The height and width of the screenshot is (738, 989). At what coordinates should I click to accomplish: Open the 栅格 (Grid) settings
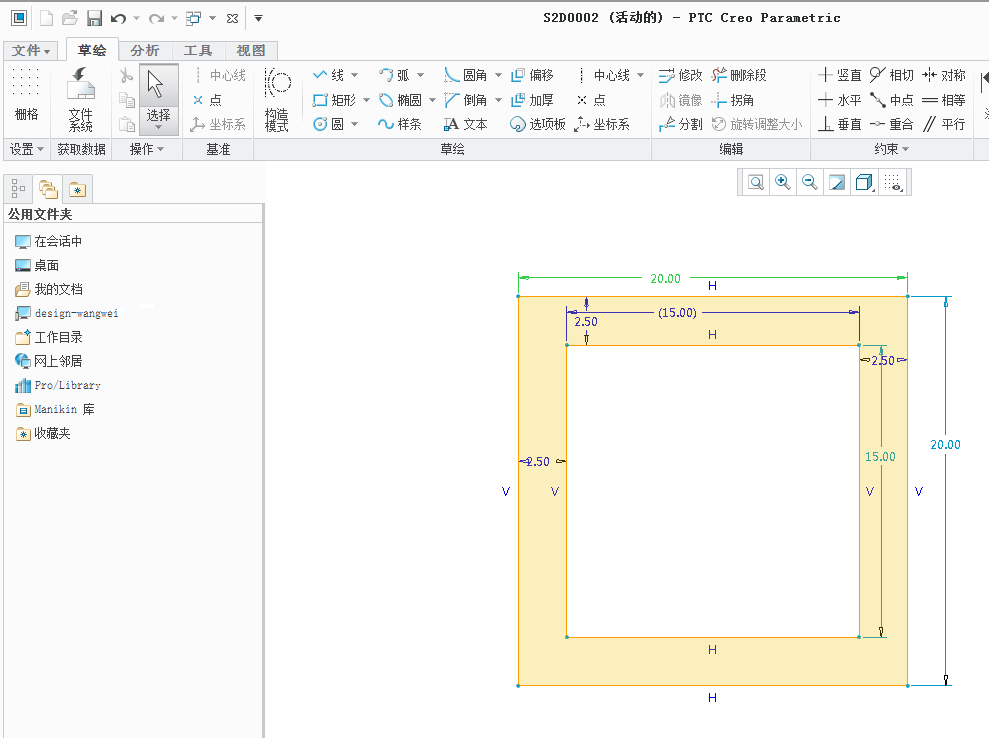[x=26, y=95]
